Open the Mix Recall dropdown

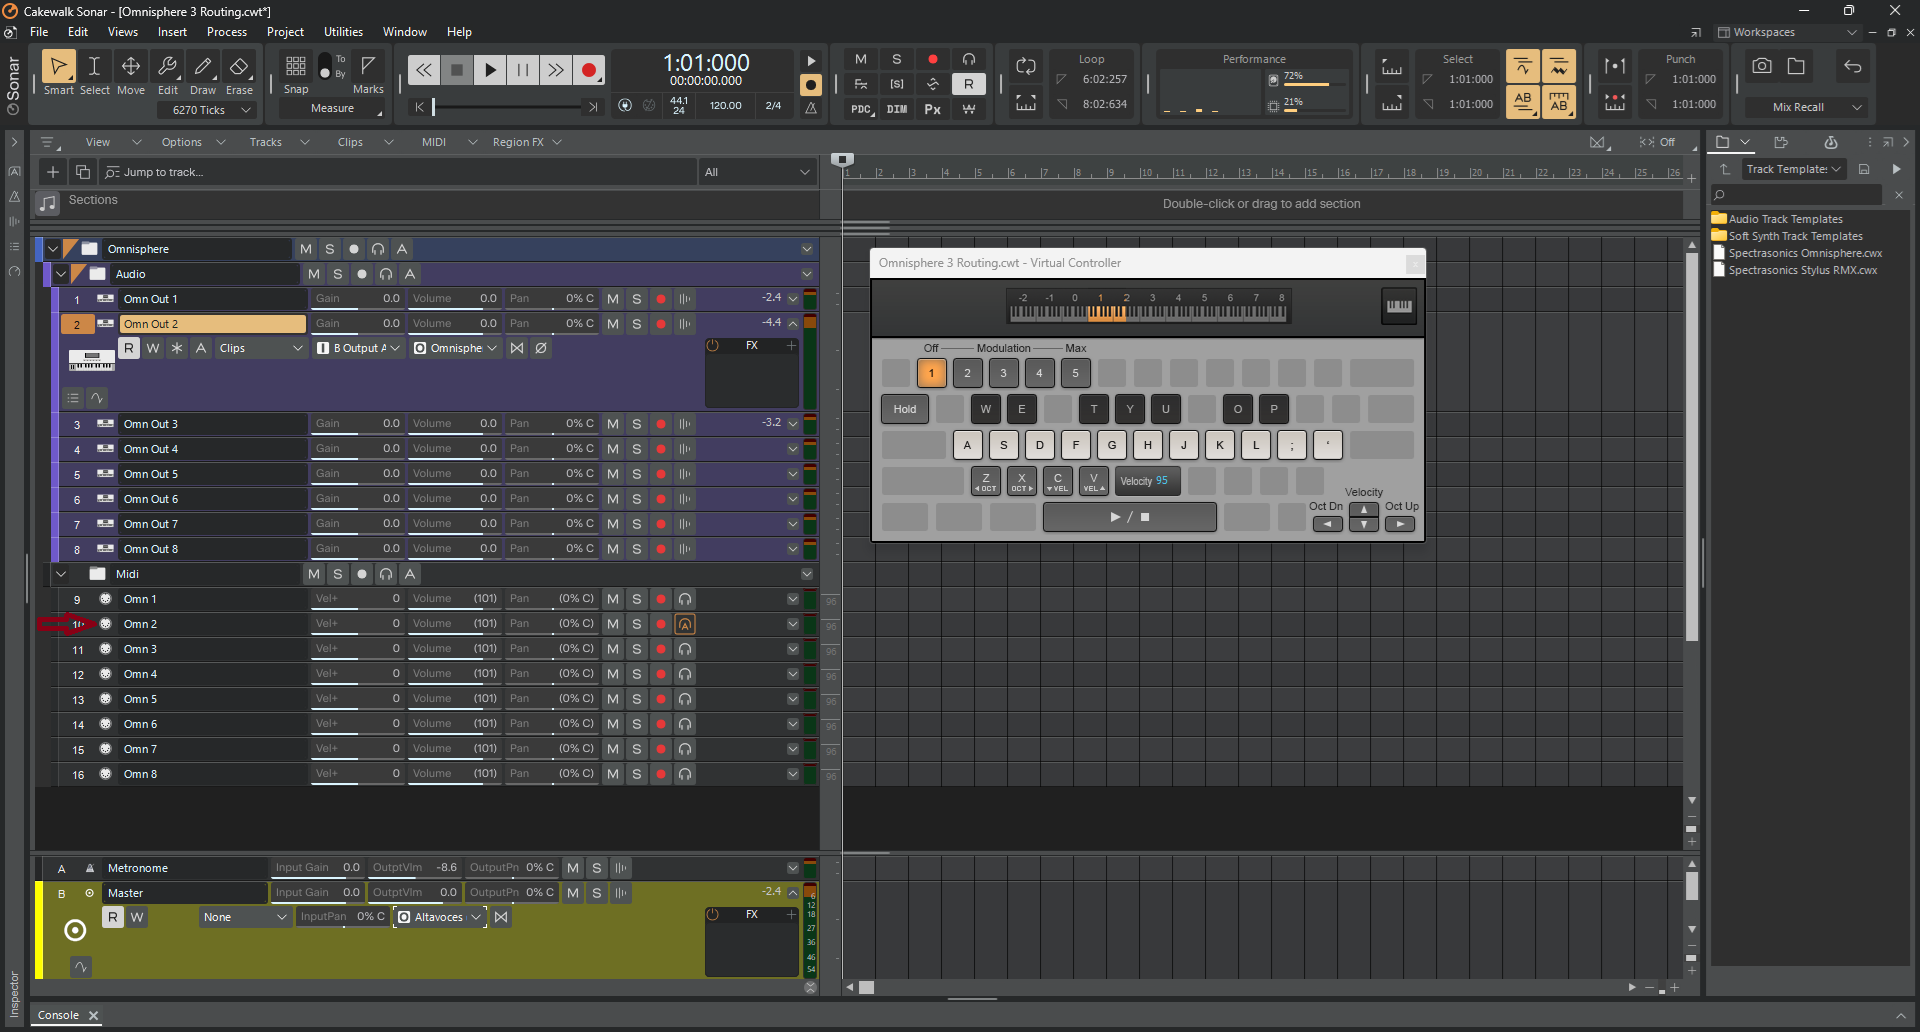click(x=1808, y=107)
